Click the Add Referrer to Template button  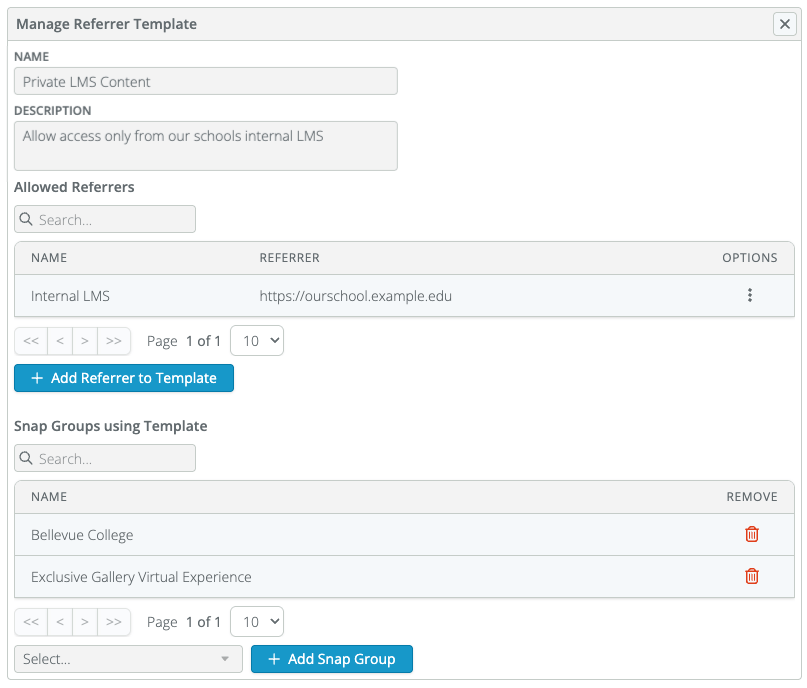pos(124,378)
